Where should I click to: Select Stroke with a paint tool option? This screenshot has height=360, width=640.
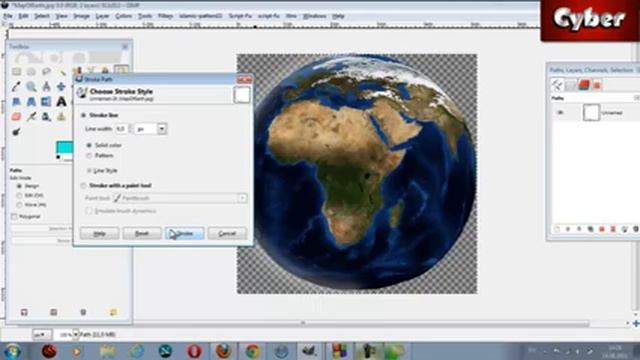84,186
